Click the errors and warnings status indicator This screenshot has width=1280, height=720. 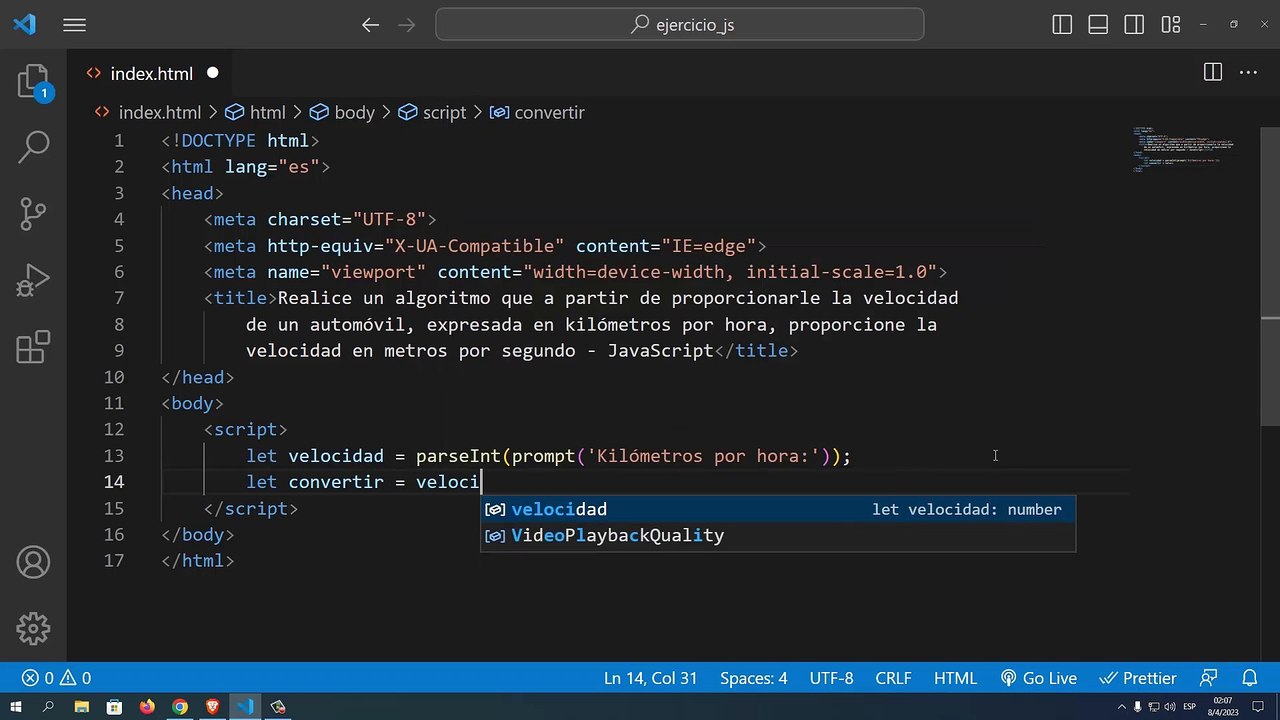(x=57, y=678)
